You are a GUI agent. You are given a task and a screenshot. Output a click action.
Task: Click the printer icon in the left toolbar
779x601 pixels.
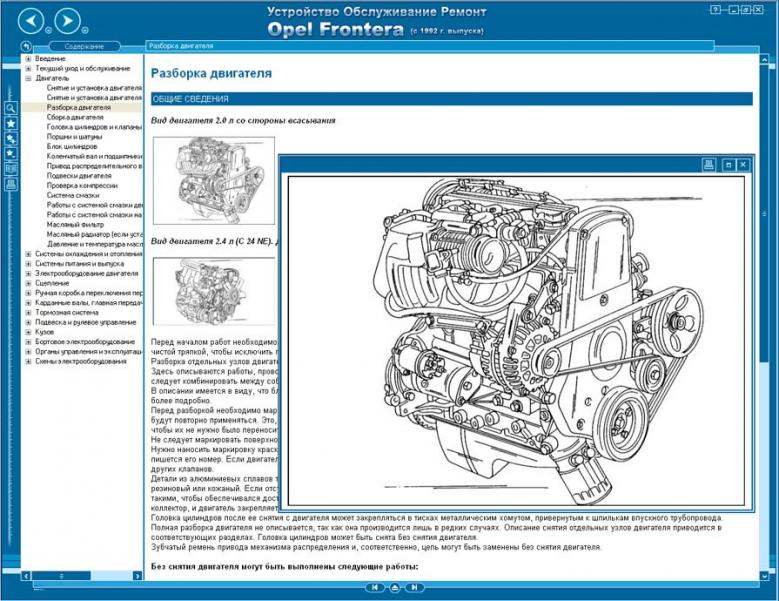pyautogui.click(x=11, y=184)
